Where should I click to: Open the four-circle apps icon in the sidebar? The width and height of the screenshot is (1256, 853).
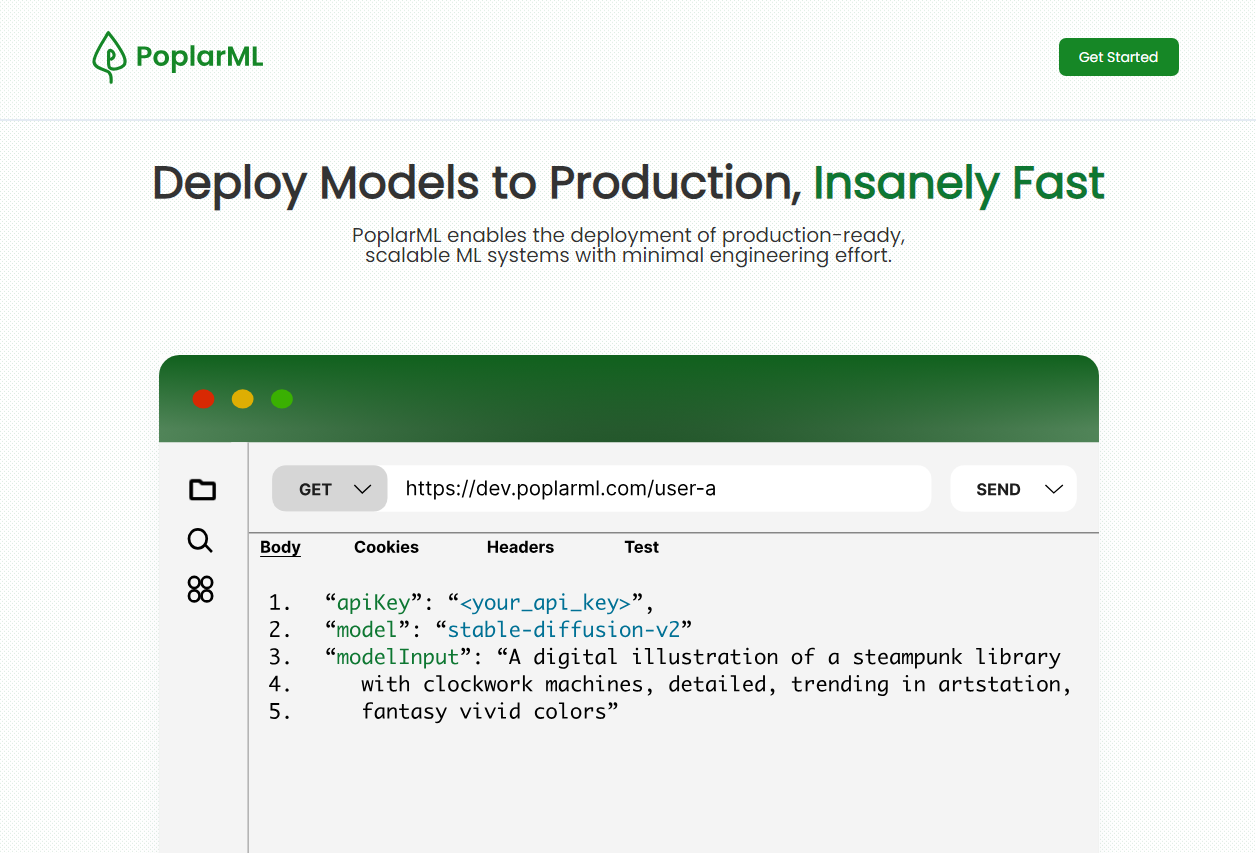click(201, 589)
